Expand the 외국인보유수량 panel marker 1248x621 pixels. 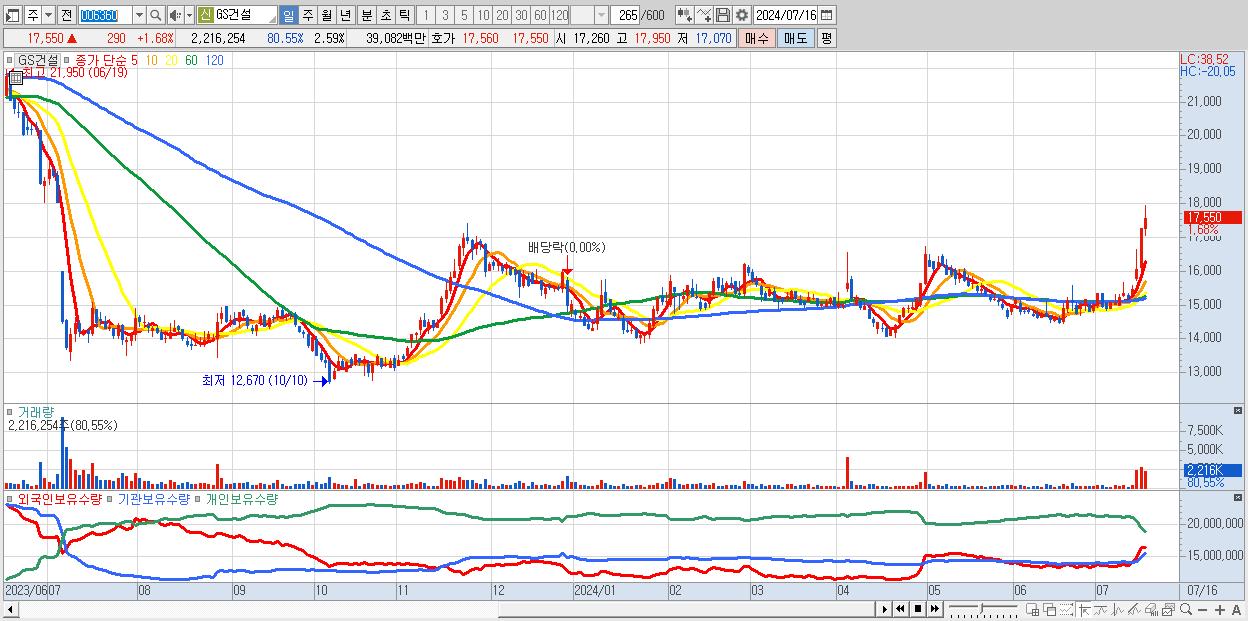(10, 498)
